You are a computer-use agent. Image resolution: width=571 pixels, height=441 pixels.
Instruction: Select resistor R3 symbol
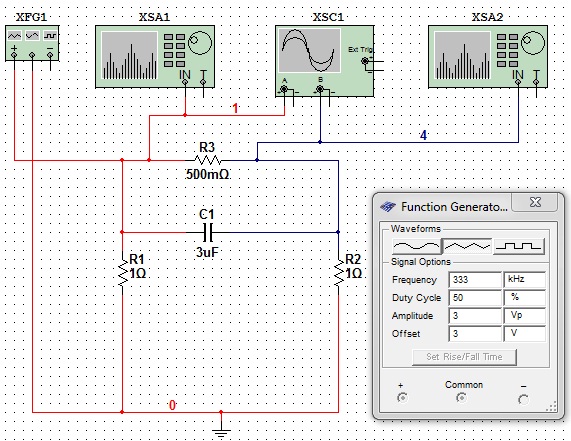tap(207, 160)
